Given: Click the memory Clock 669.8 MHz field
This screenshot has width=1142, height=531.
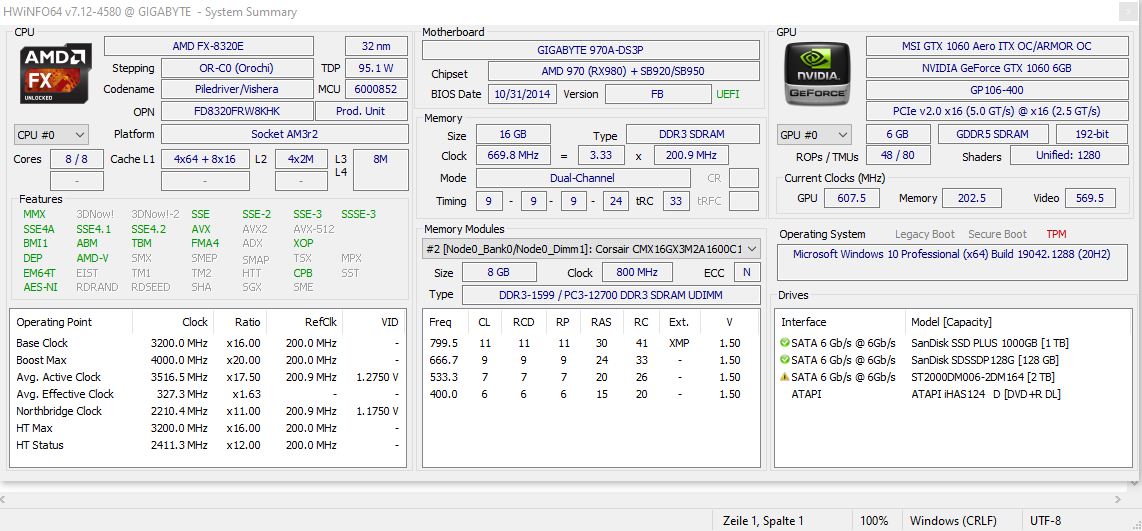Looking at the screenshot, I should point(513,155).
